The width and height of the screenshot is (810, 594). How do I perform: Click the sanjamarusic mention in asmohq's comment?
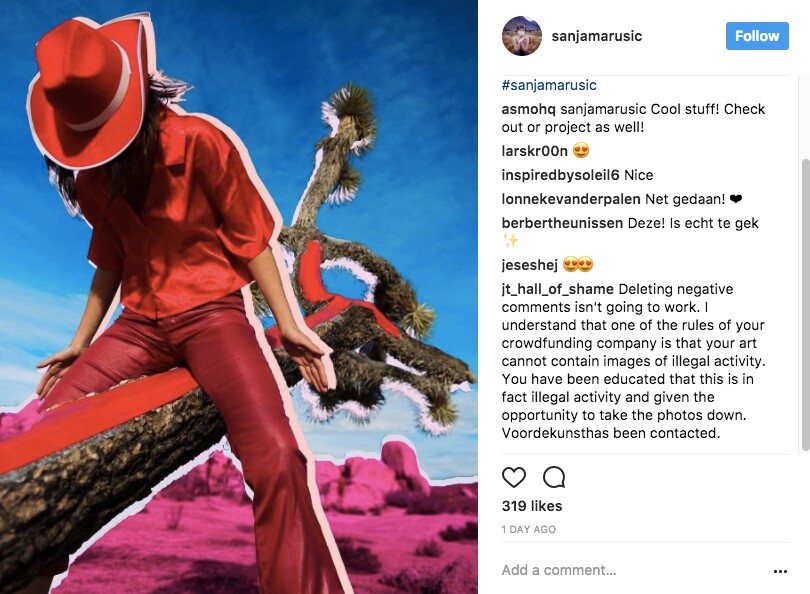603,109
